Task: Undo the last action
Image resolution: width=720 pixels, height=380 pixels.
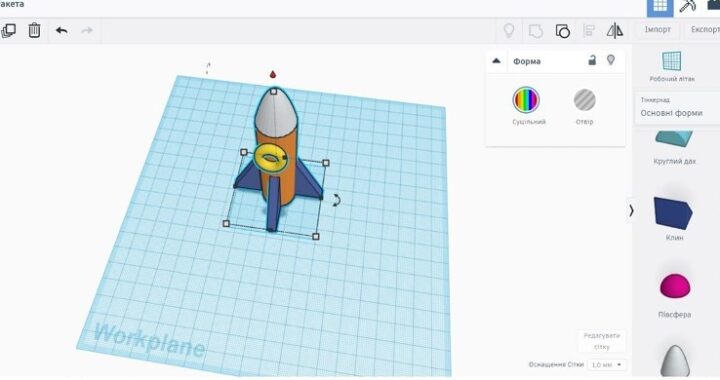Action: [x=62, y=31]
